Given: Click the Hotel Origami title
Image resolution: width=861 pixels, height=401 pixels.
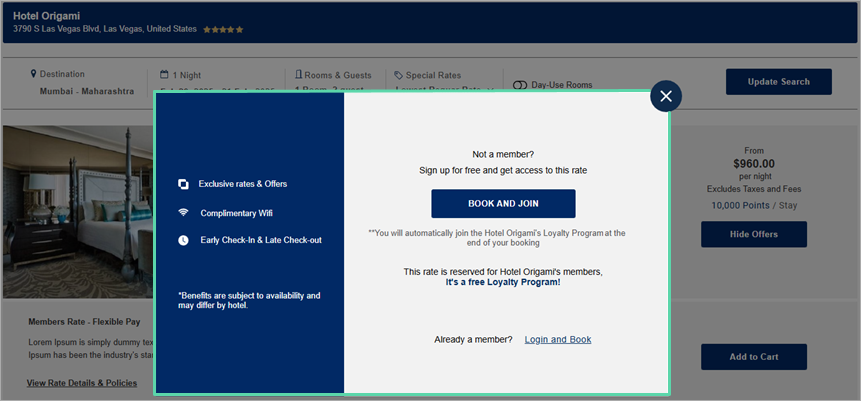Looking at the screenshot, I should coord(47,16).
